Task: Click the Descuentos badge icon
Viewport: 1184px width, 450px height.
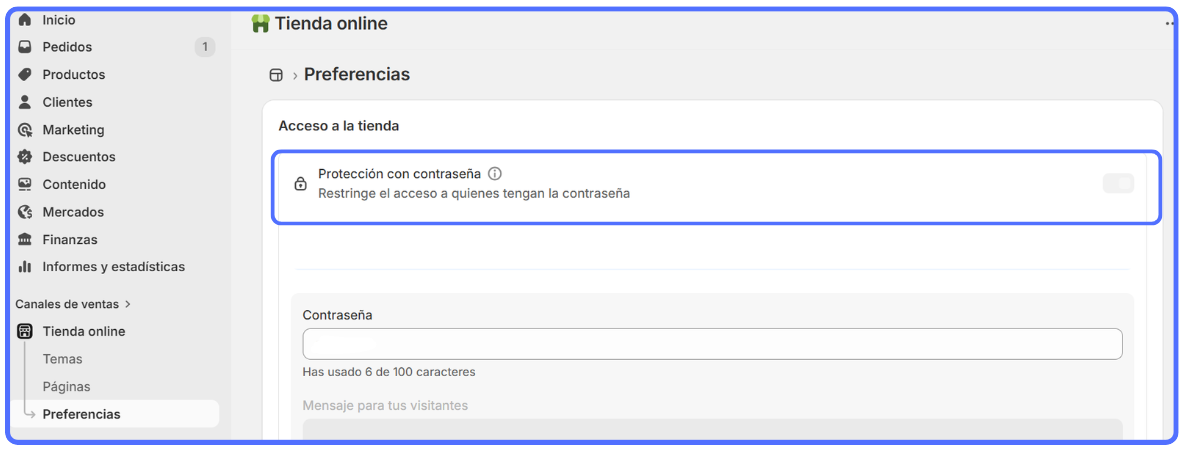Action: click(x=26, y=157)
